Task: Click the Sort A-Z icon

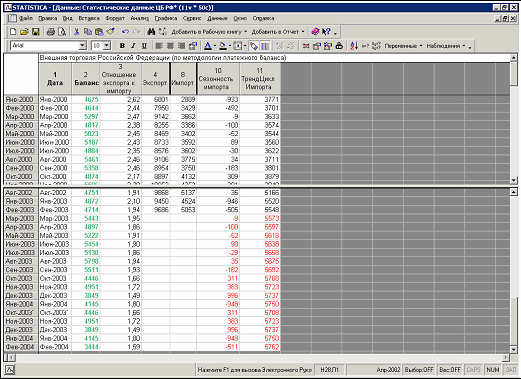Action: pyautogui.click(x=354, y=46)
